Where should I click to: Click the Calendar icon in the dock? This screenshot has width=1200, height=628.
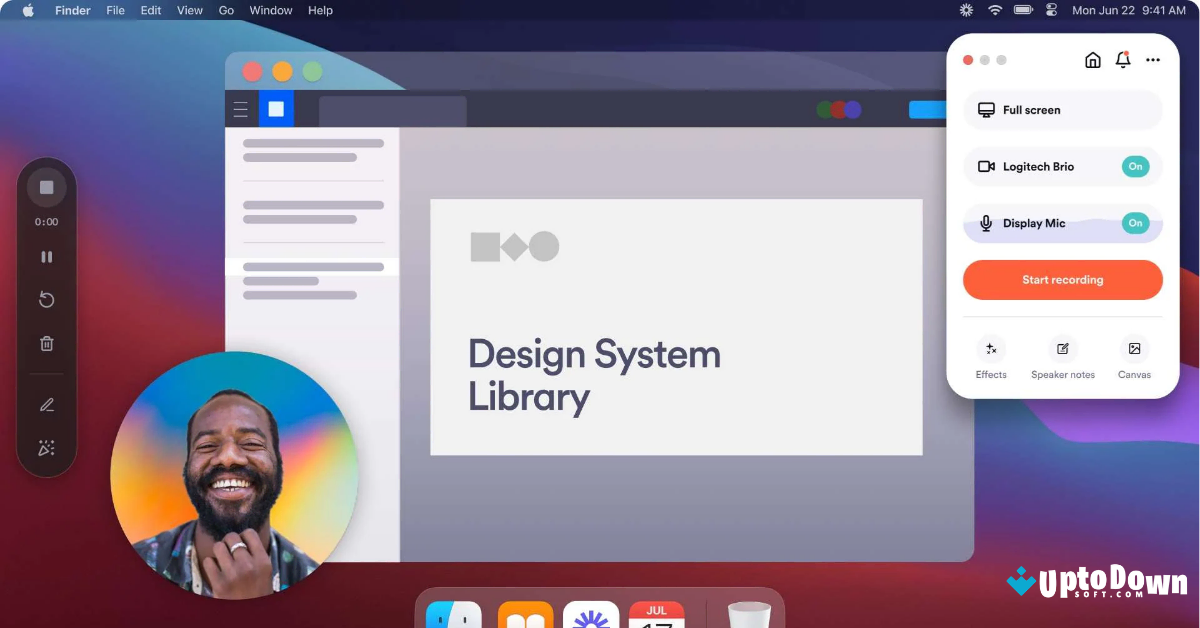(656, 614)
